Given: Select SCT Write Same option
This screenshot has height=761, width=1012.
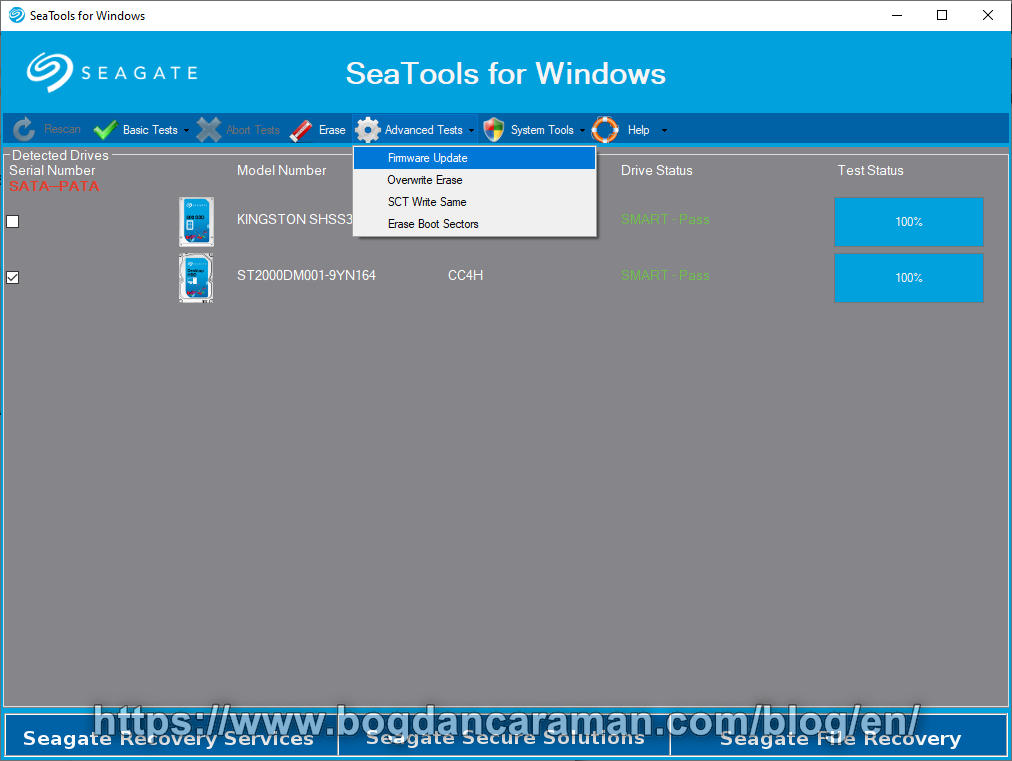Looking at the screenshot, I should tap(474, 202).
